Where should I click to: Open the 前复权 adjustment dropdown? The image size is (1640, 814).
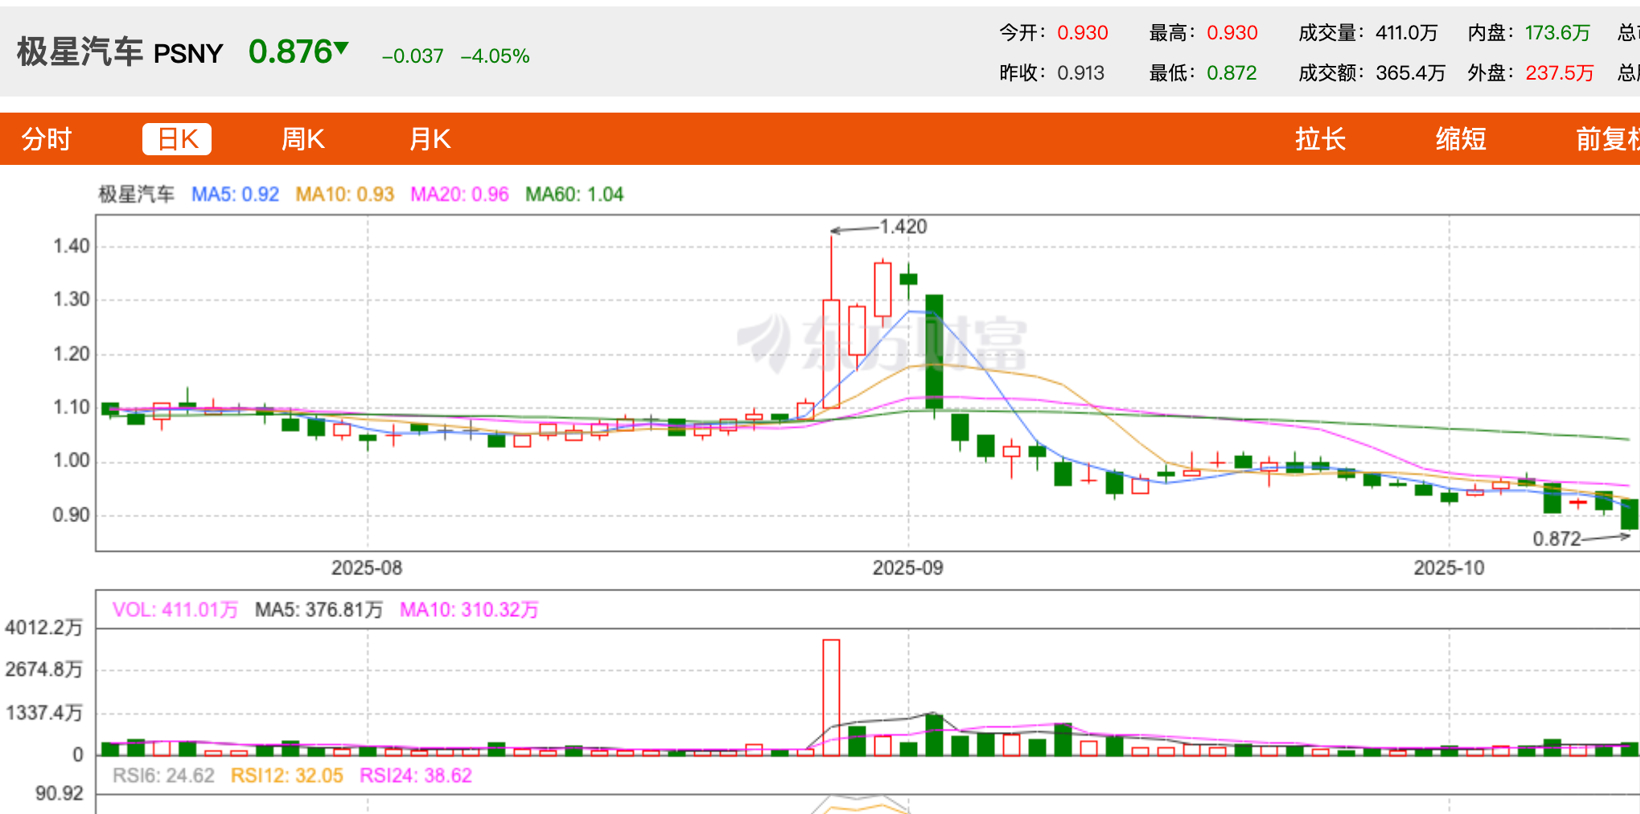(x=1606, y=139)
